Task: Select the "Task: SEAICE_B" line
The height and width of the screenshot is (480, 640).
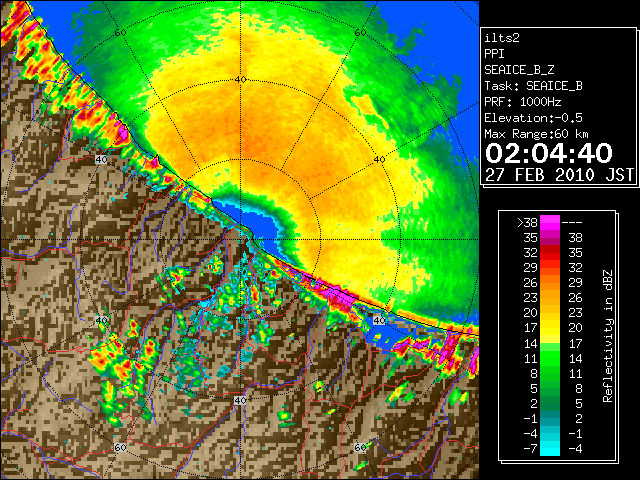Action: click(x=533, y=86)
